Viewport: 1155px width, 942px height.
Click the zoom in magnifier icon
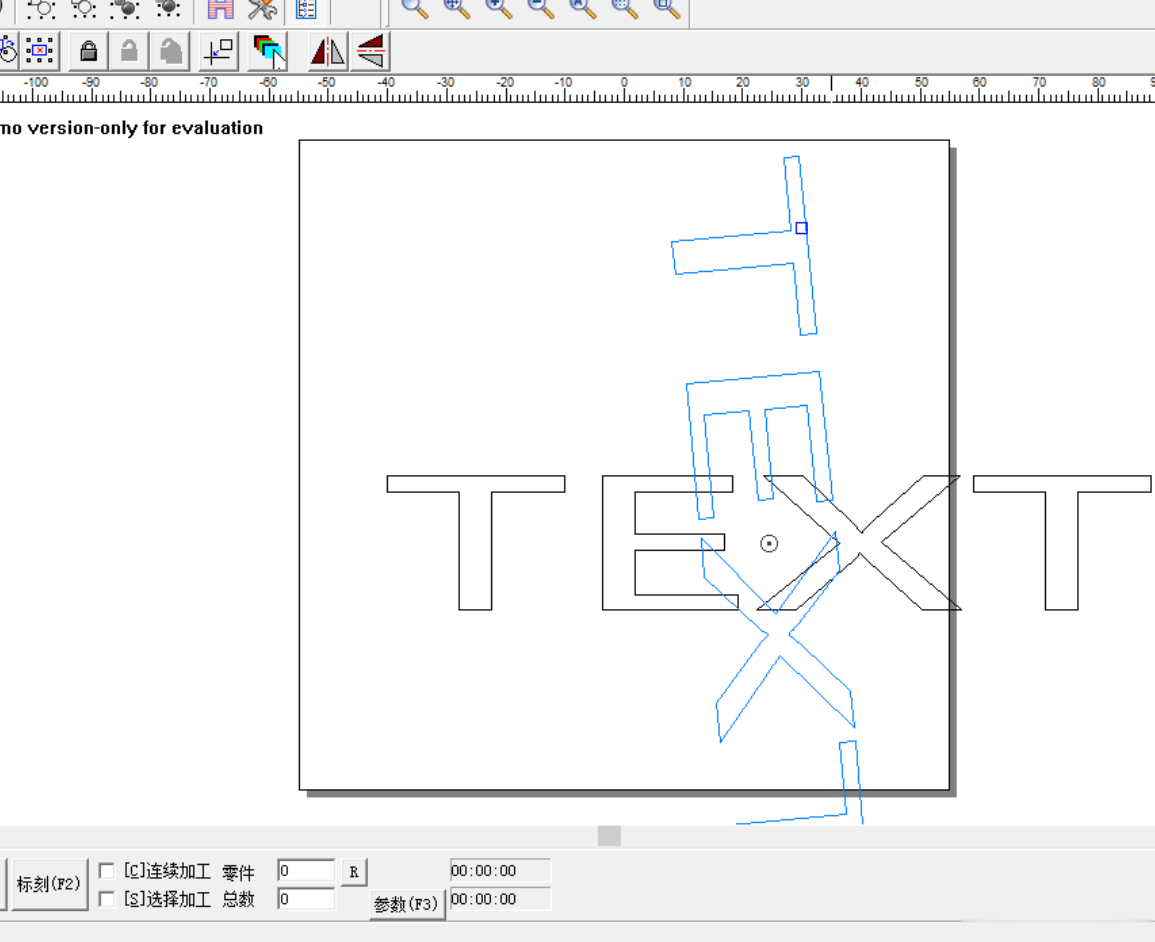tap(499, 7)
